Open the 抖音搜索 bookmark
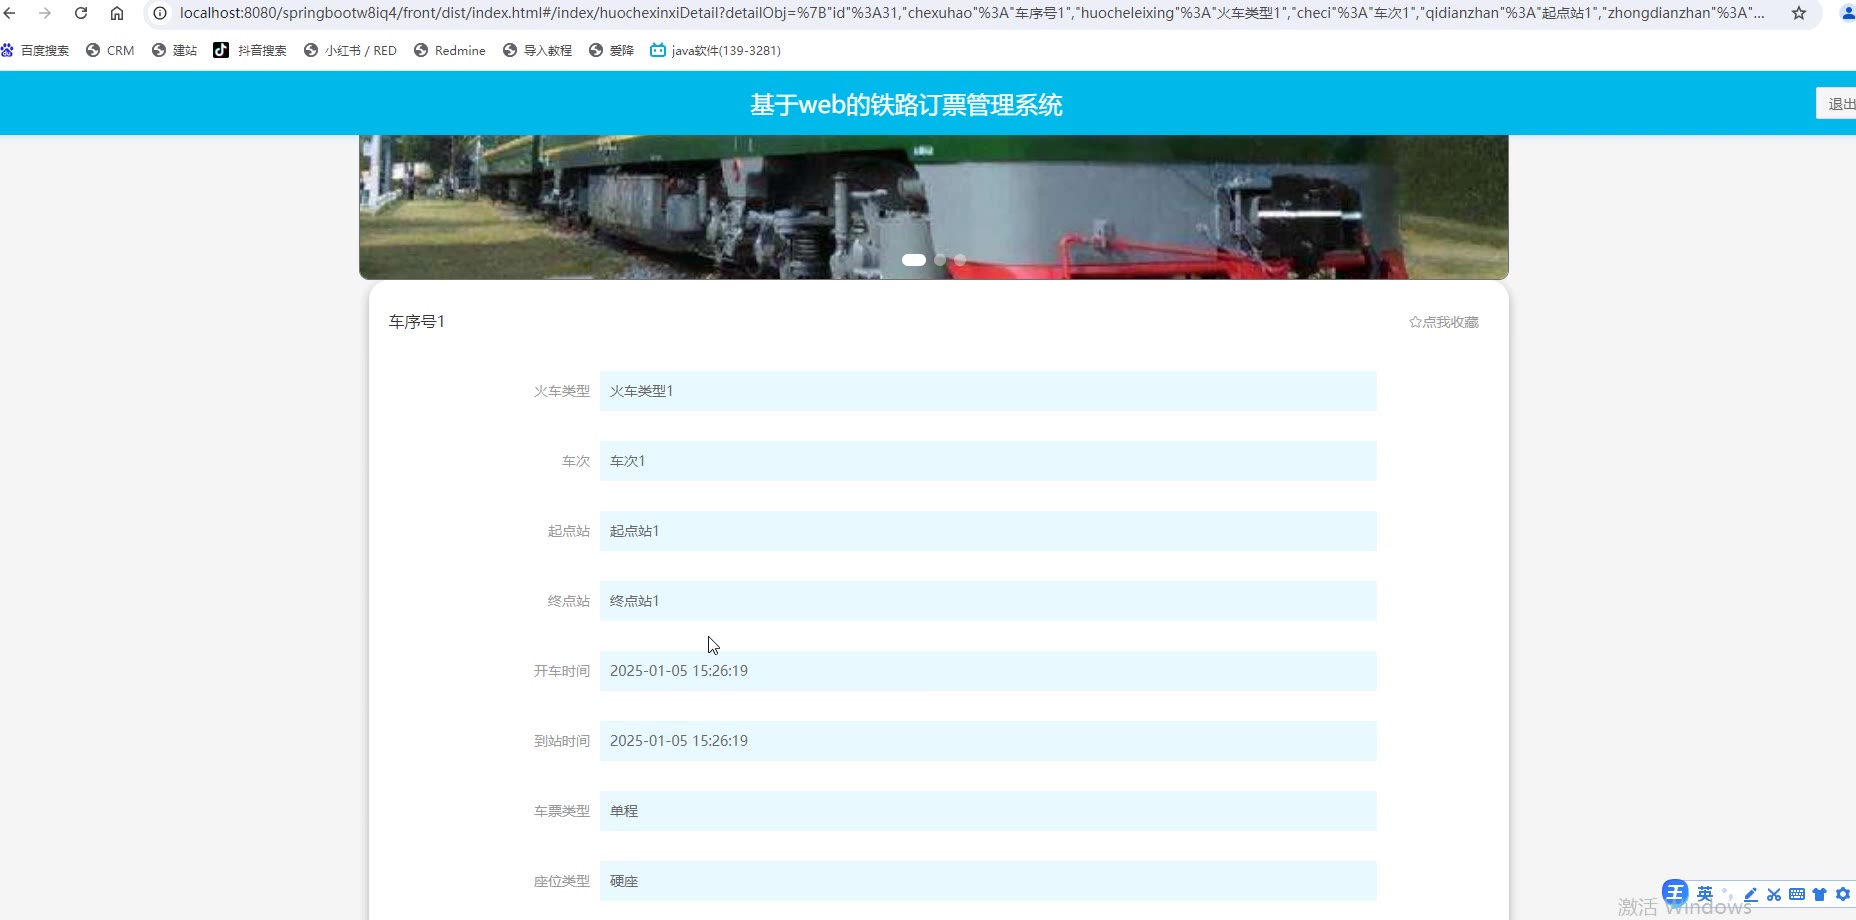This screenshot has height=920, width=1856. point(250,50)
